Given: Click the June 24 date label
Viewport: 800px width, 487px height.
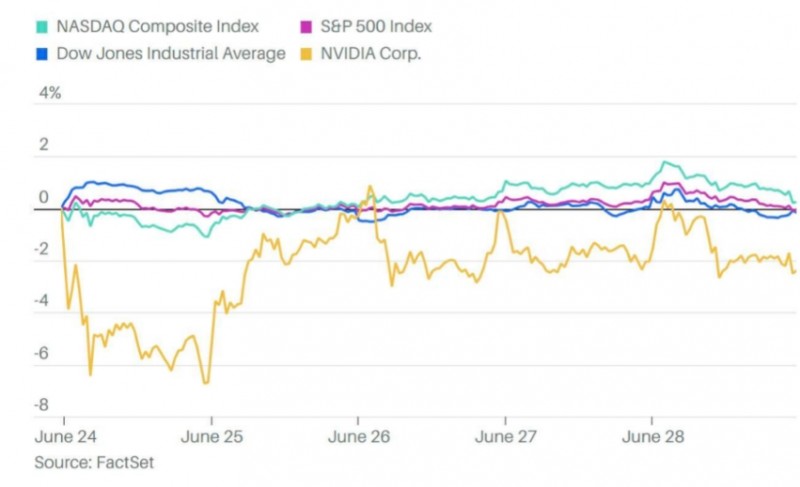Looking at the screenshot, I should pyautogui.click(x=65, y=437).
